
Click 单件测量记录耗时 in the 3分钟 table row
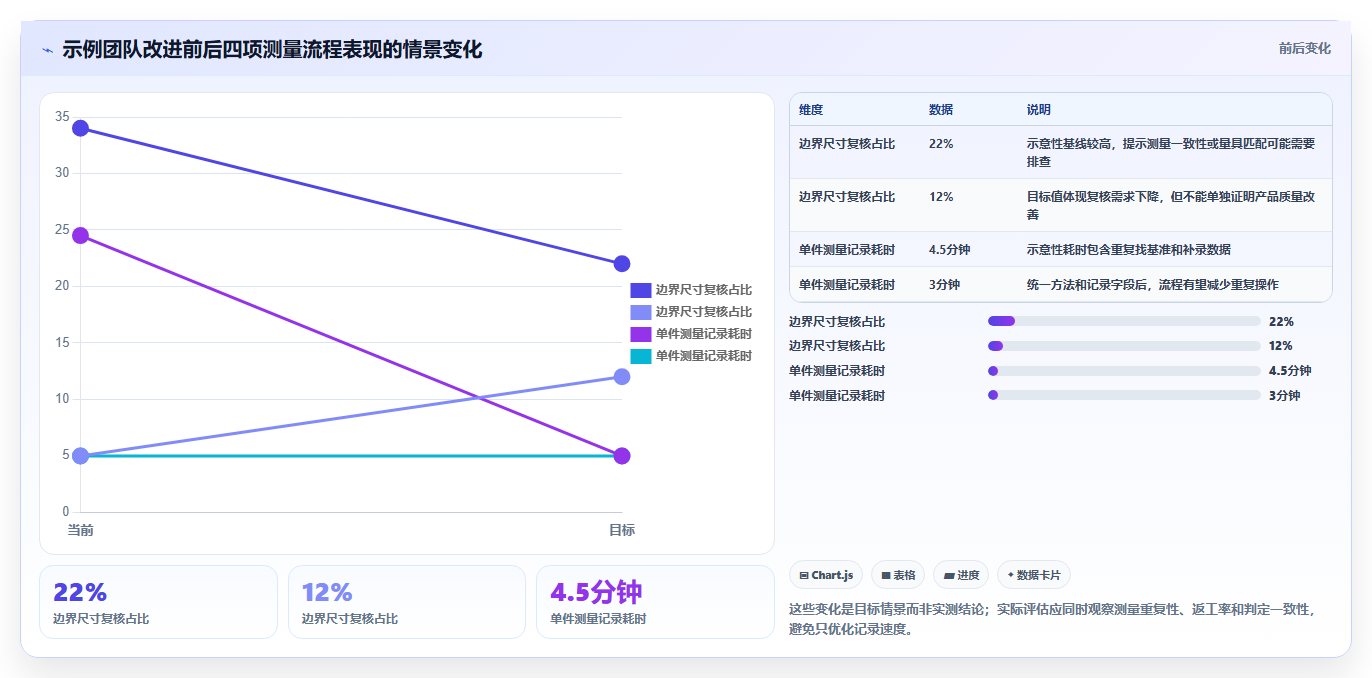pos(847,285)
